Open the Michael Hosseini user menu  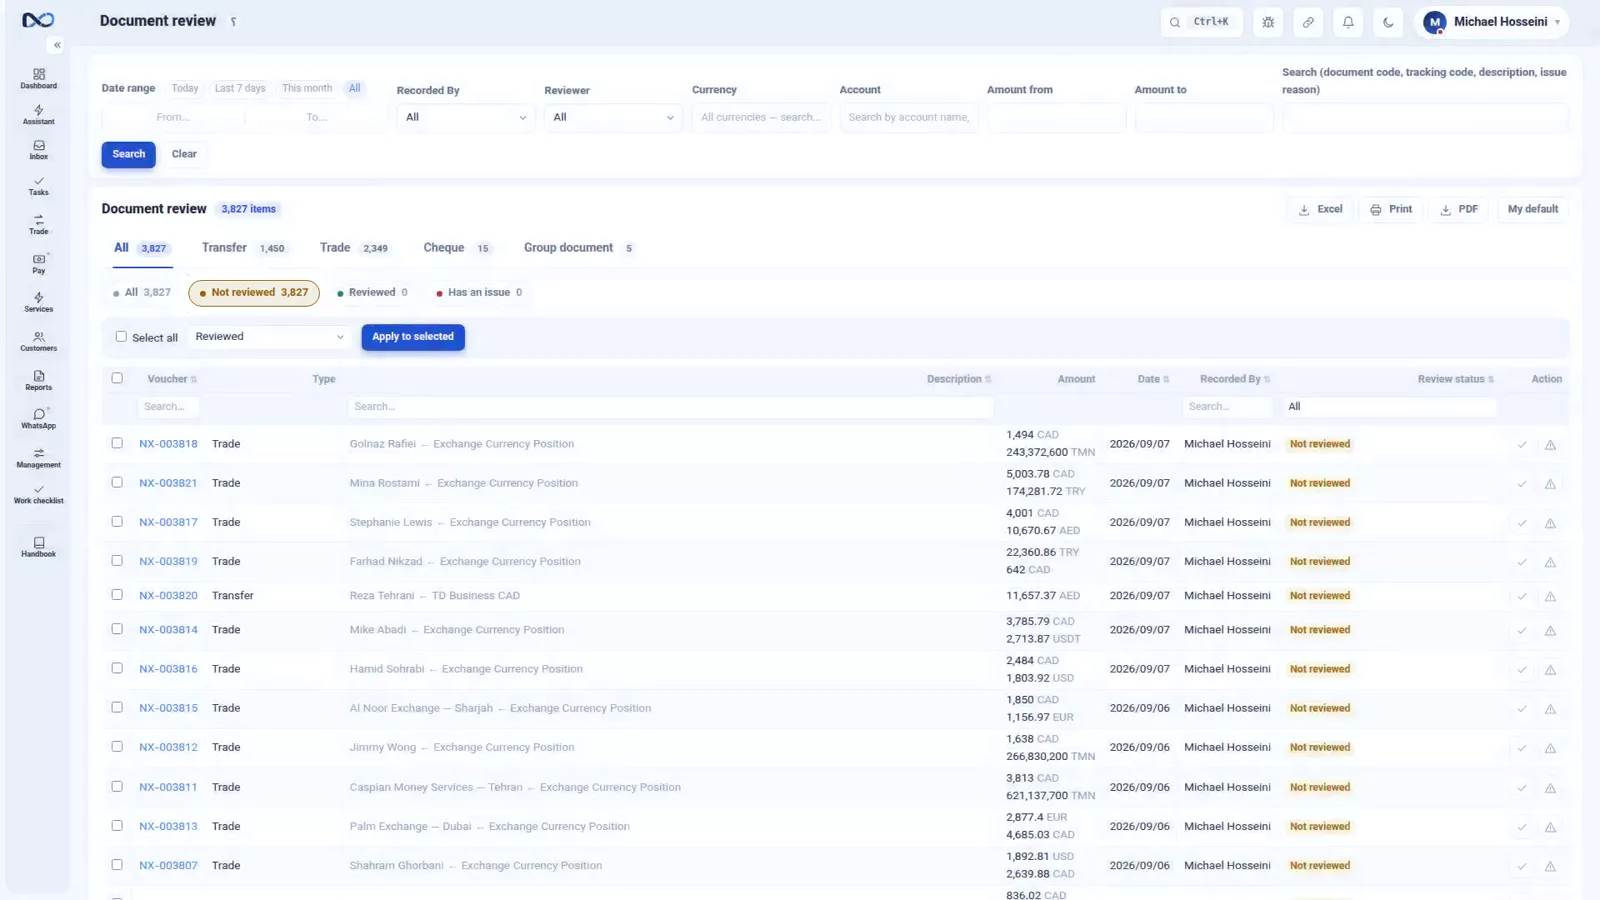[x=1492, y=22]
